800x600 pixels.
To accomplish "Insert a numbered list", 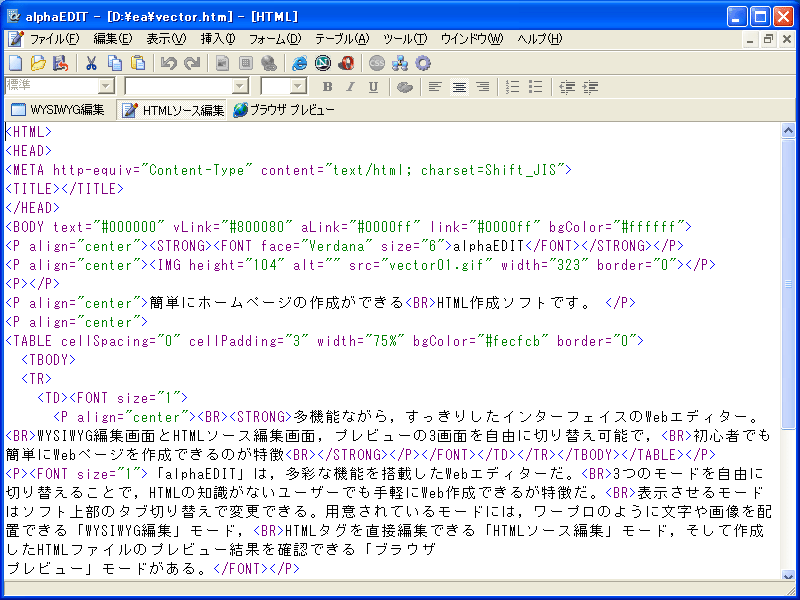I will [513, 87].
